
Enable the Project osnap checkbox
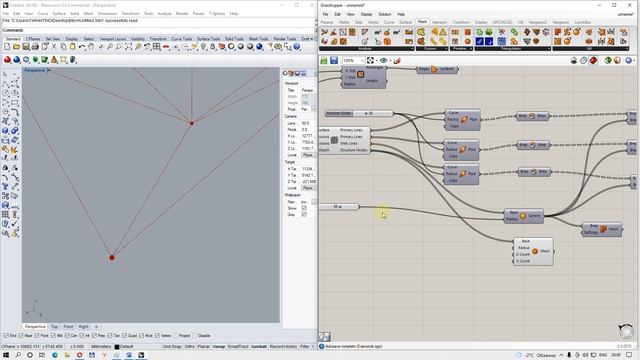[176, 336]
